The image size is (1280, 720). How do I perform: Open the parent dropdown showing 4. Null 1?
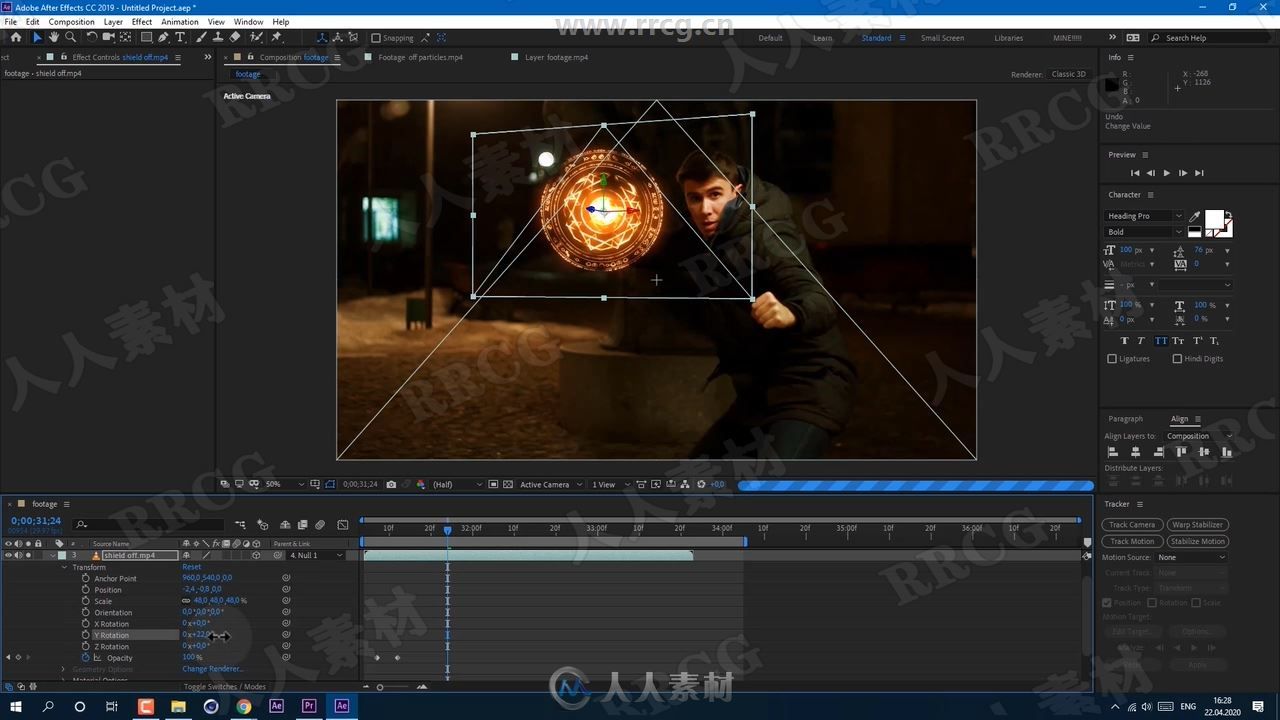316,555
